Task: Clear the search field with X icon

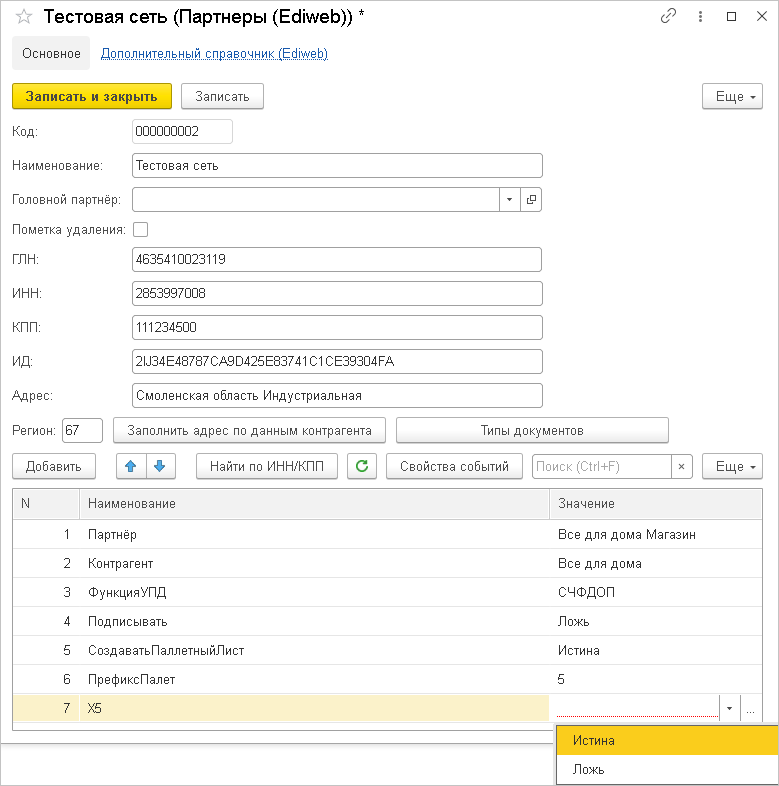Action: (680, 466)
